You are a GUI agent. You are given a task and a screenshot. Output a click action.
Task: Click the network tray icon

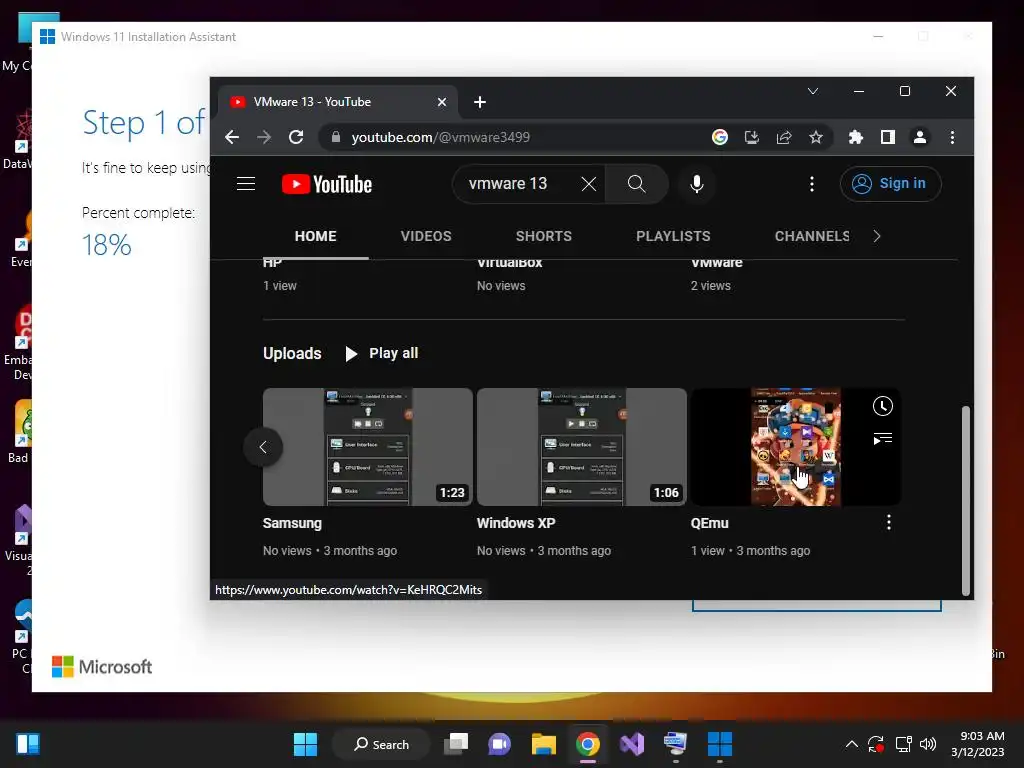coord(903,744)
